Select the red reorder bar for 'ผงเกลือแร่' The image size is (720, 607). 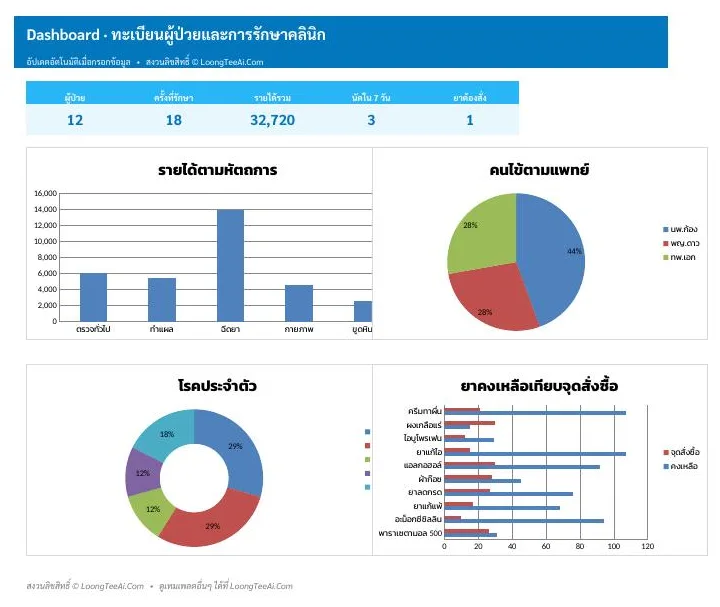pos(470,423)
